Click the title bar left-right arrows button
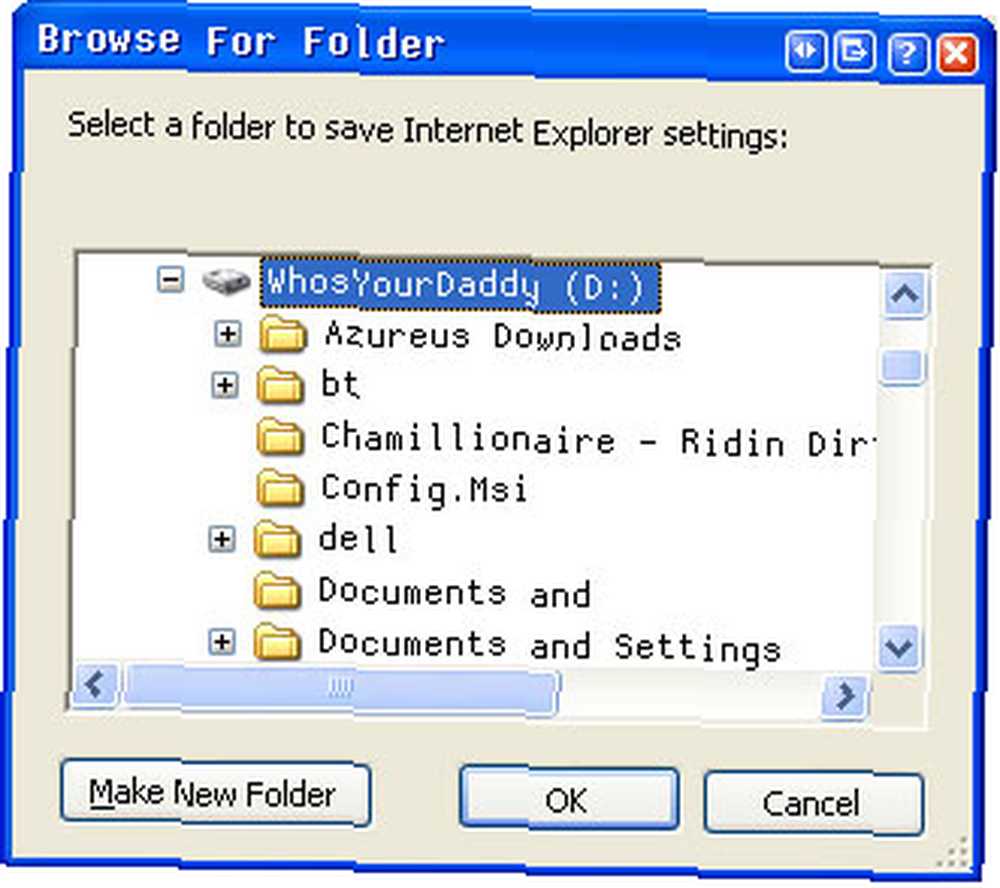 (x=805, y=50)
